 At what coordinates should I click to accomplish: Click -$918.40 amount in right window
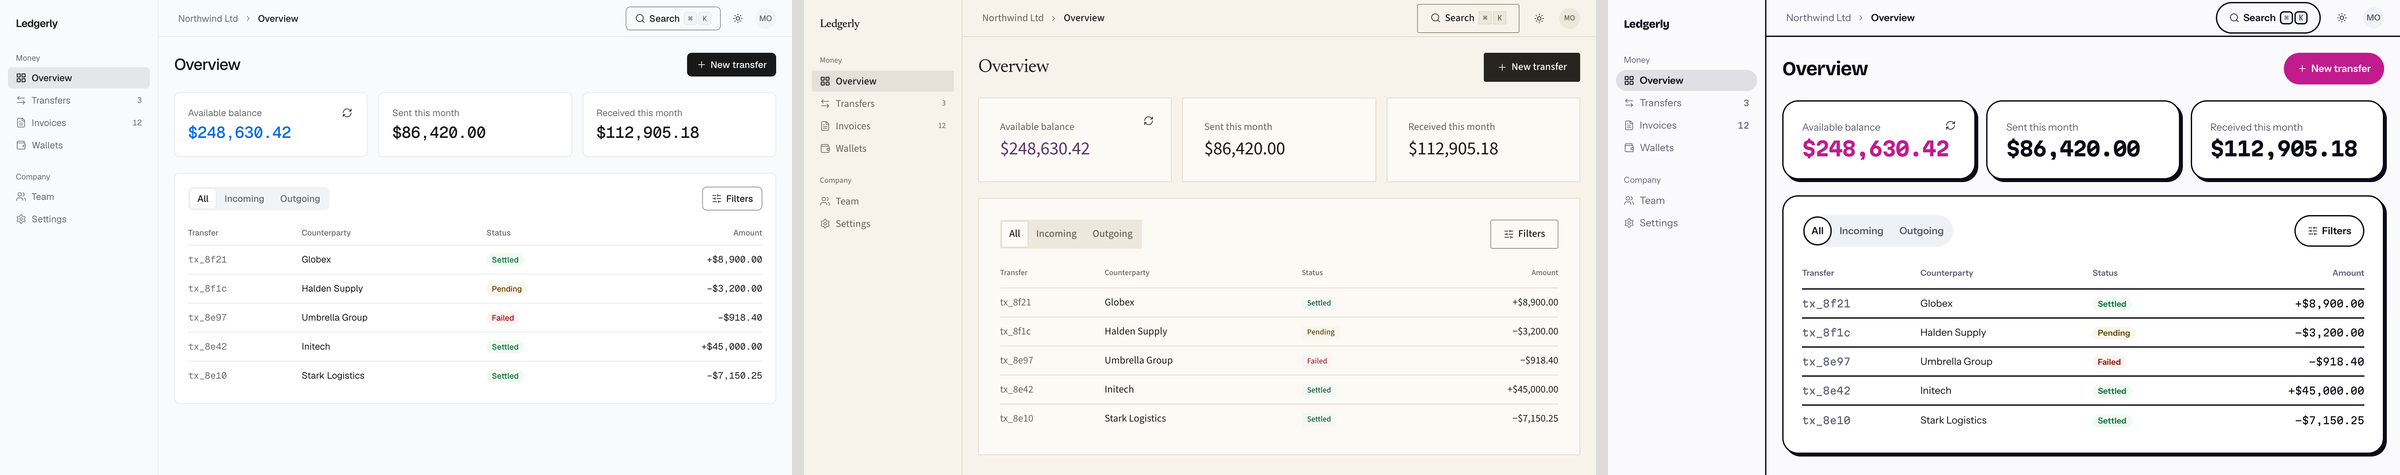point(2336,363)
